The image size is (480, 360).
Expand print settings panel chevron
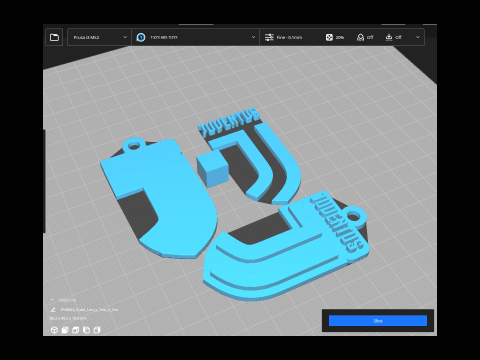[x=418, y=37]
